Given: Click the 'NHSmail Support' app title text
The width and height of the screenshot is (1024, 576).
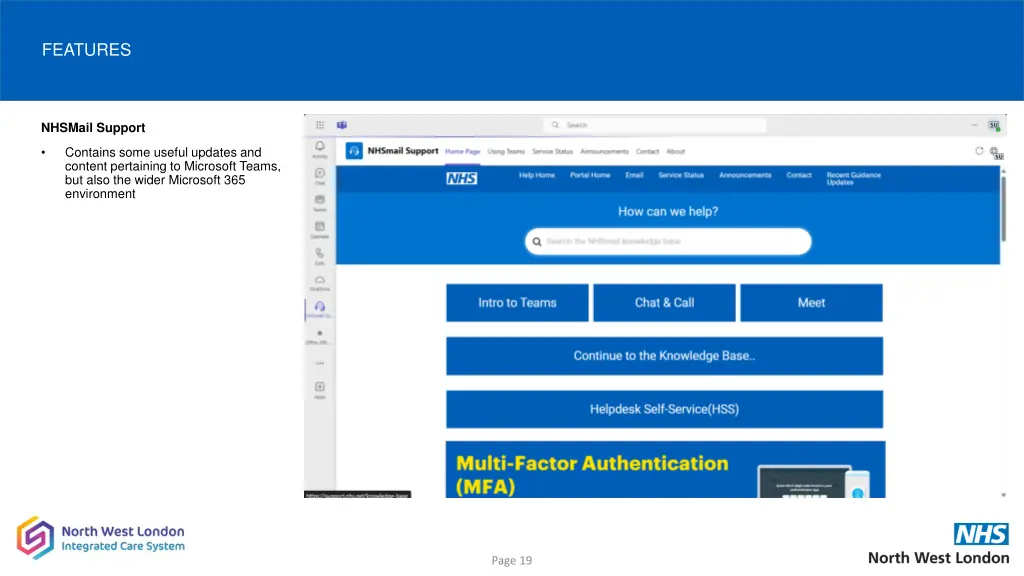Looking at the screenshot, I should [403, 151].
